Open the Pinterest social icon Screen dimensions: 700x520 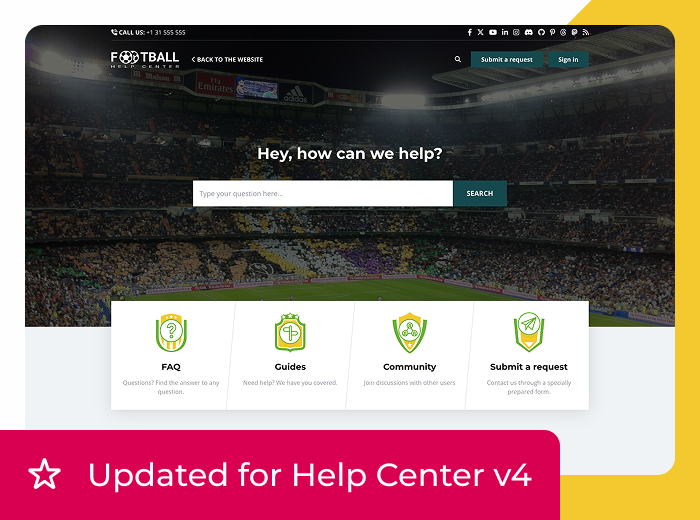552,32
